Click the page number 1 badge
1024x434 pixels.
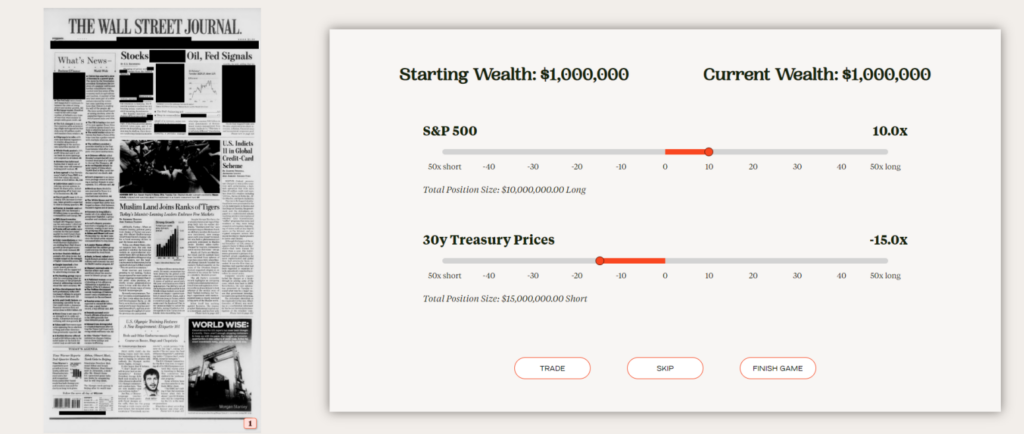tap(250, 424)
